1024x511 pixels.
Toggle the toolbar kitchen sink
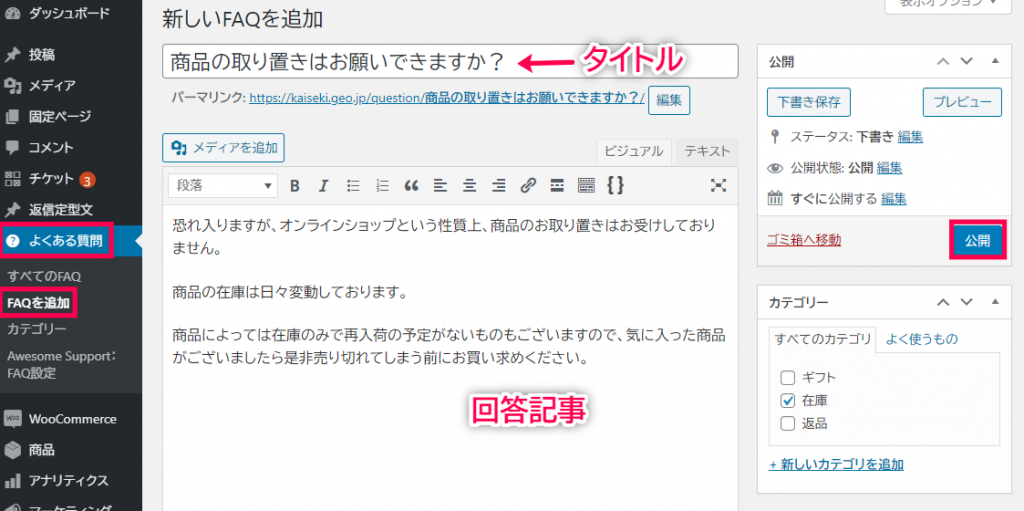[x=586, y=186]
